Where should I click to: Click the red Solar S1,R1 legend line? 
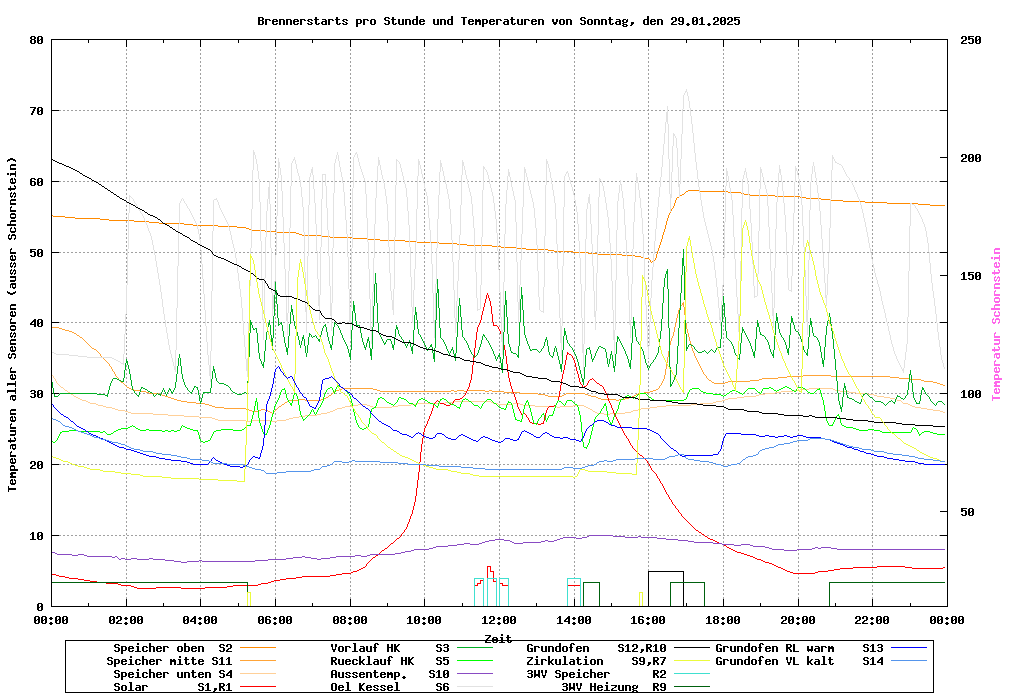(x=259, y=687)
